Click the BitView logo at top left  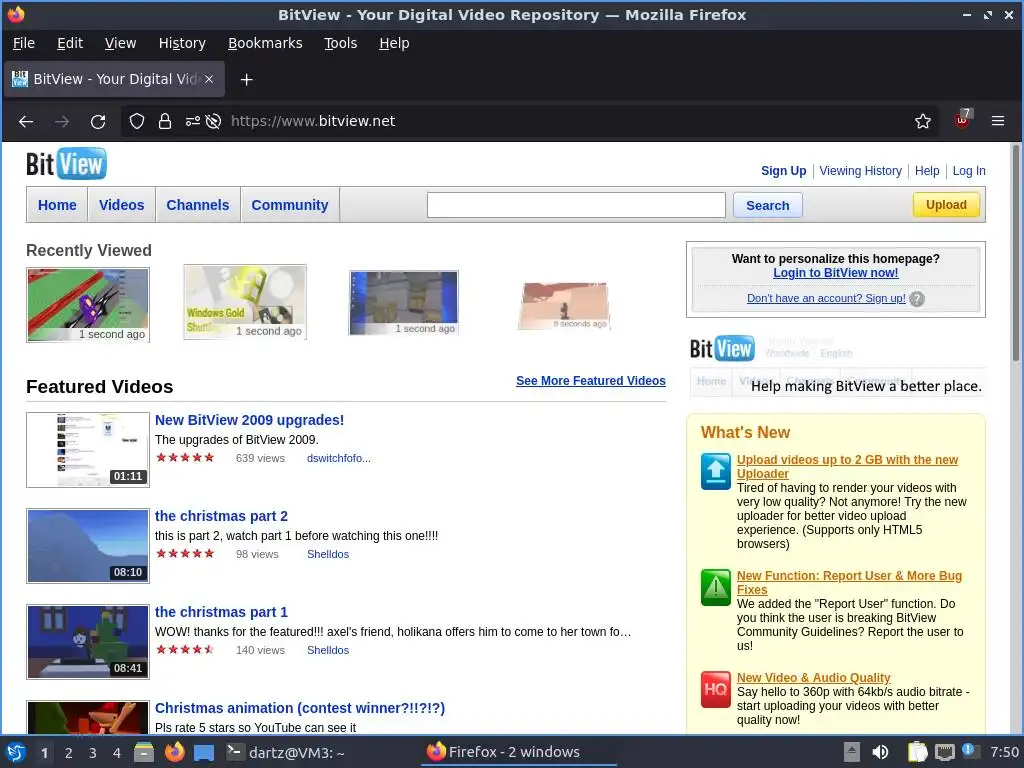[x=66, y=163]
